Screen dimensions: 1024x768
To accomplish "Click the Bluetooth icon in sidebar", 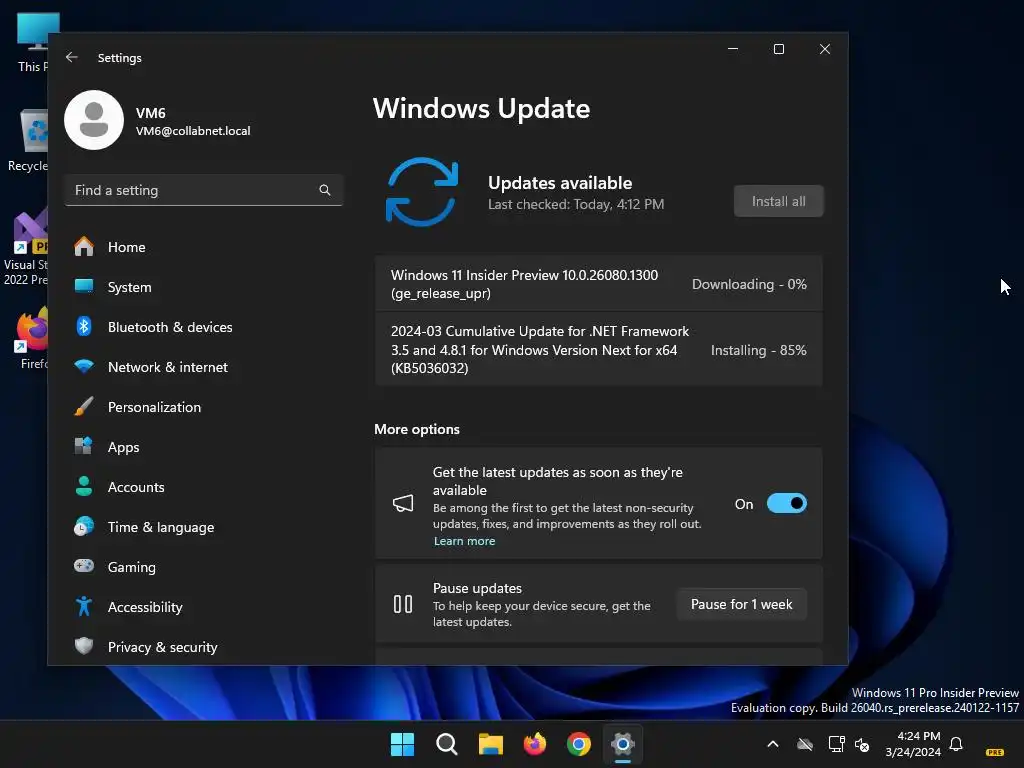I will 84,326.
